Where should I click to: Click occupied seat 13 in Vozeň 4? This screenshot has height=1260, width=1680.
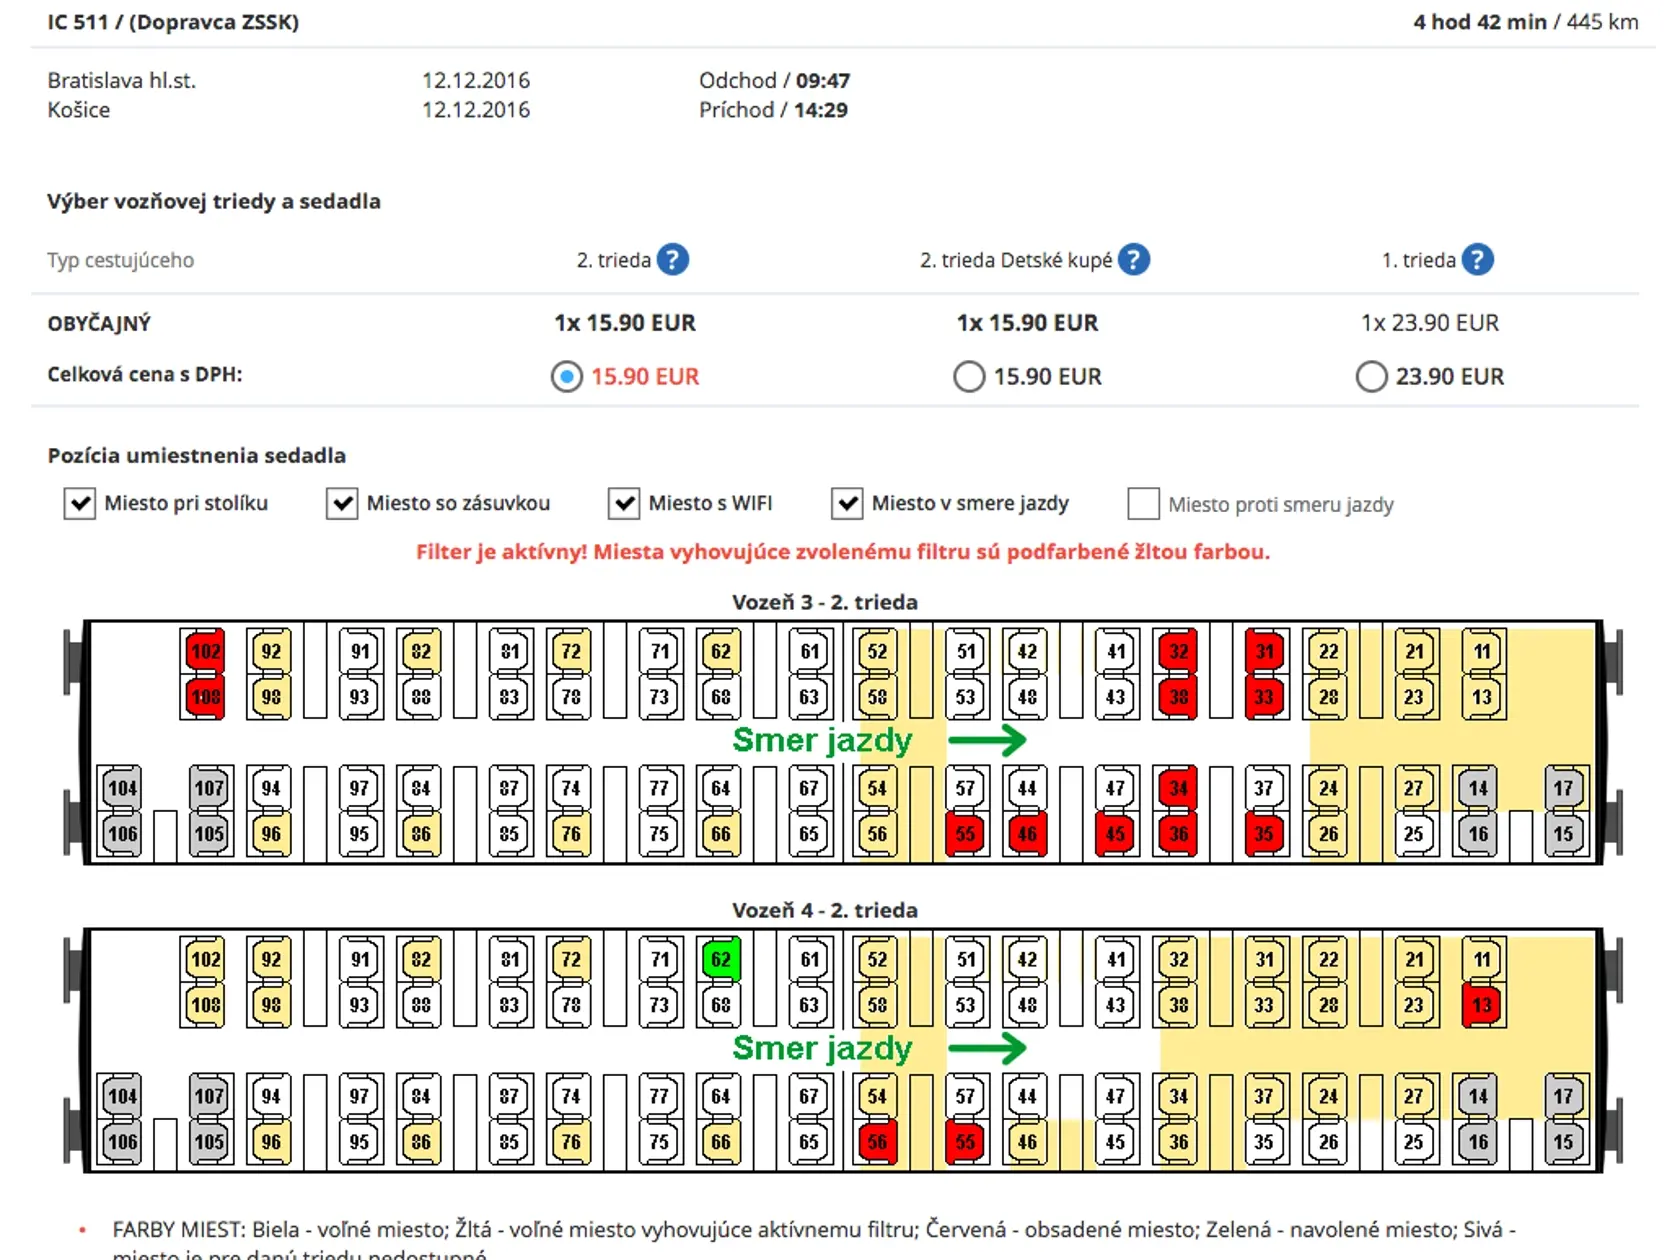coord(1482,1004)
